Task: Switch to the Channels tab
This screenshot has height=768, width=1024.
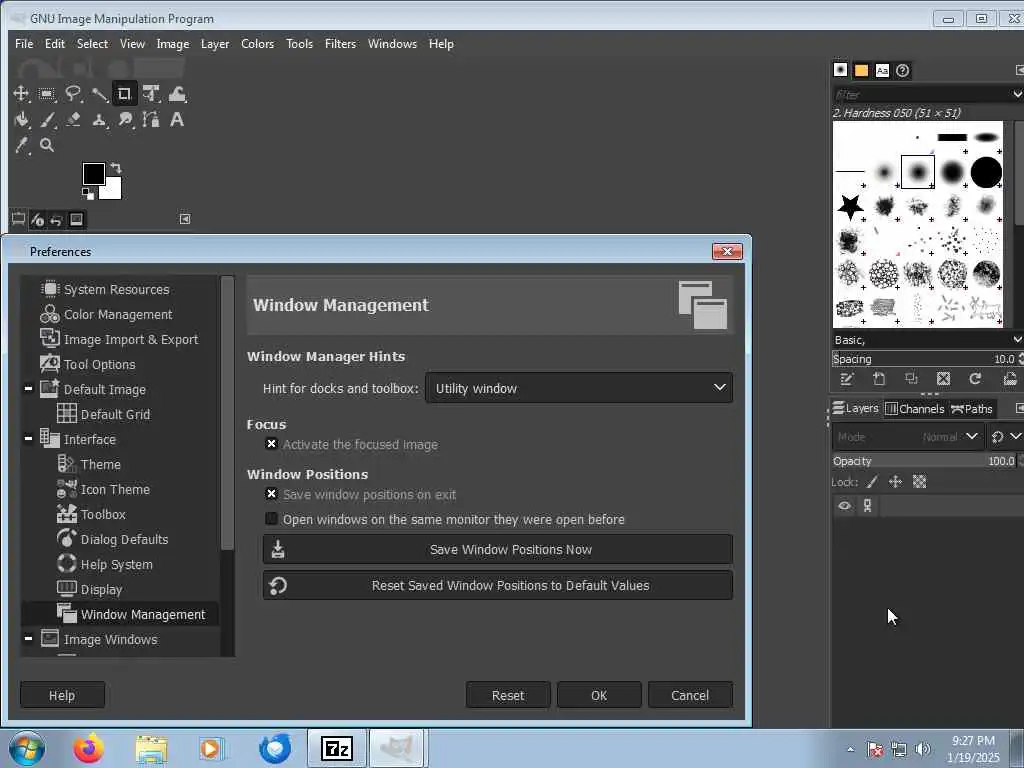Action: click(914, 409)
